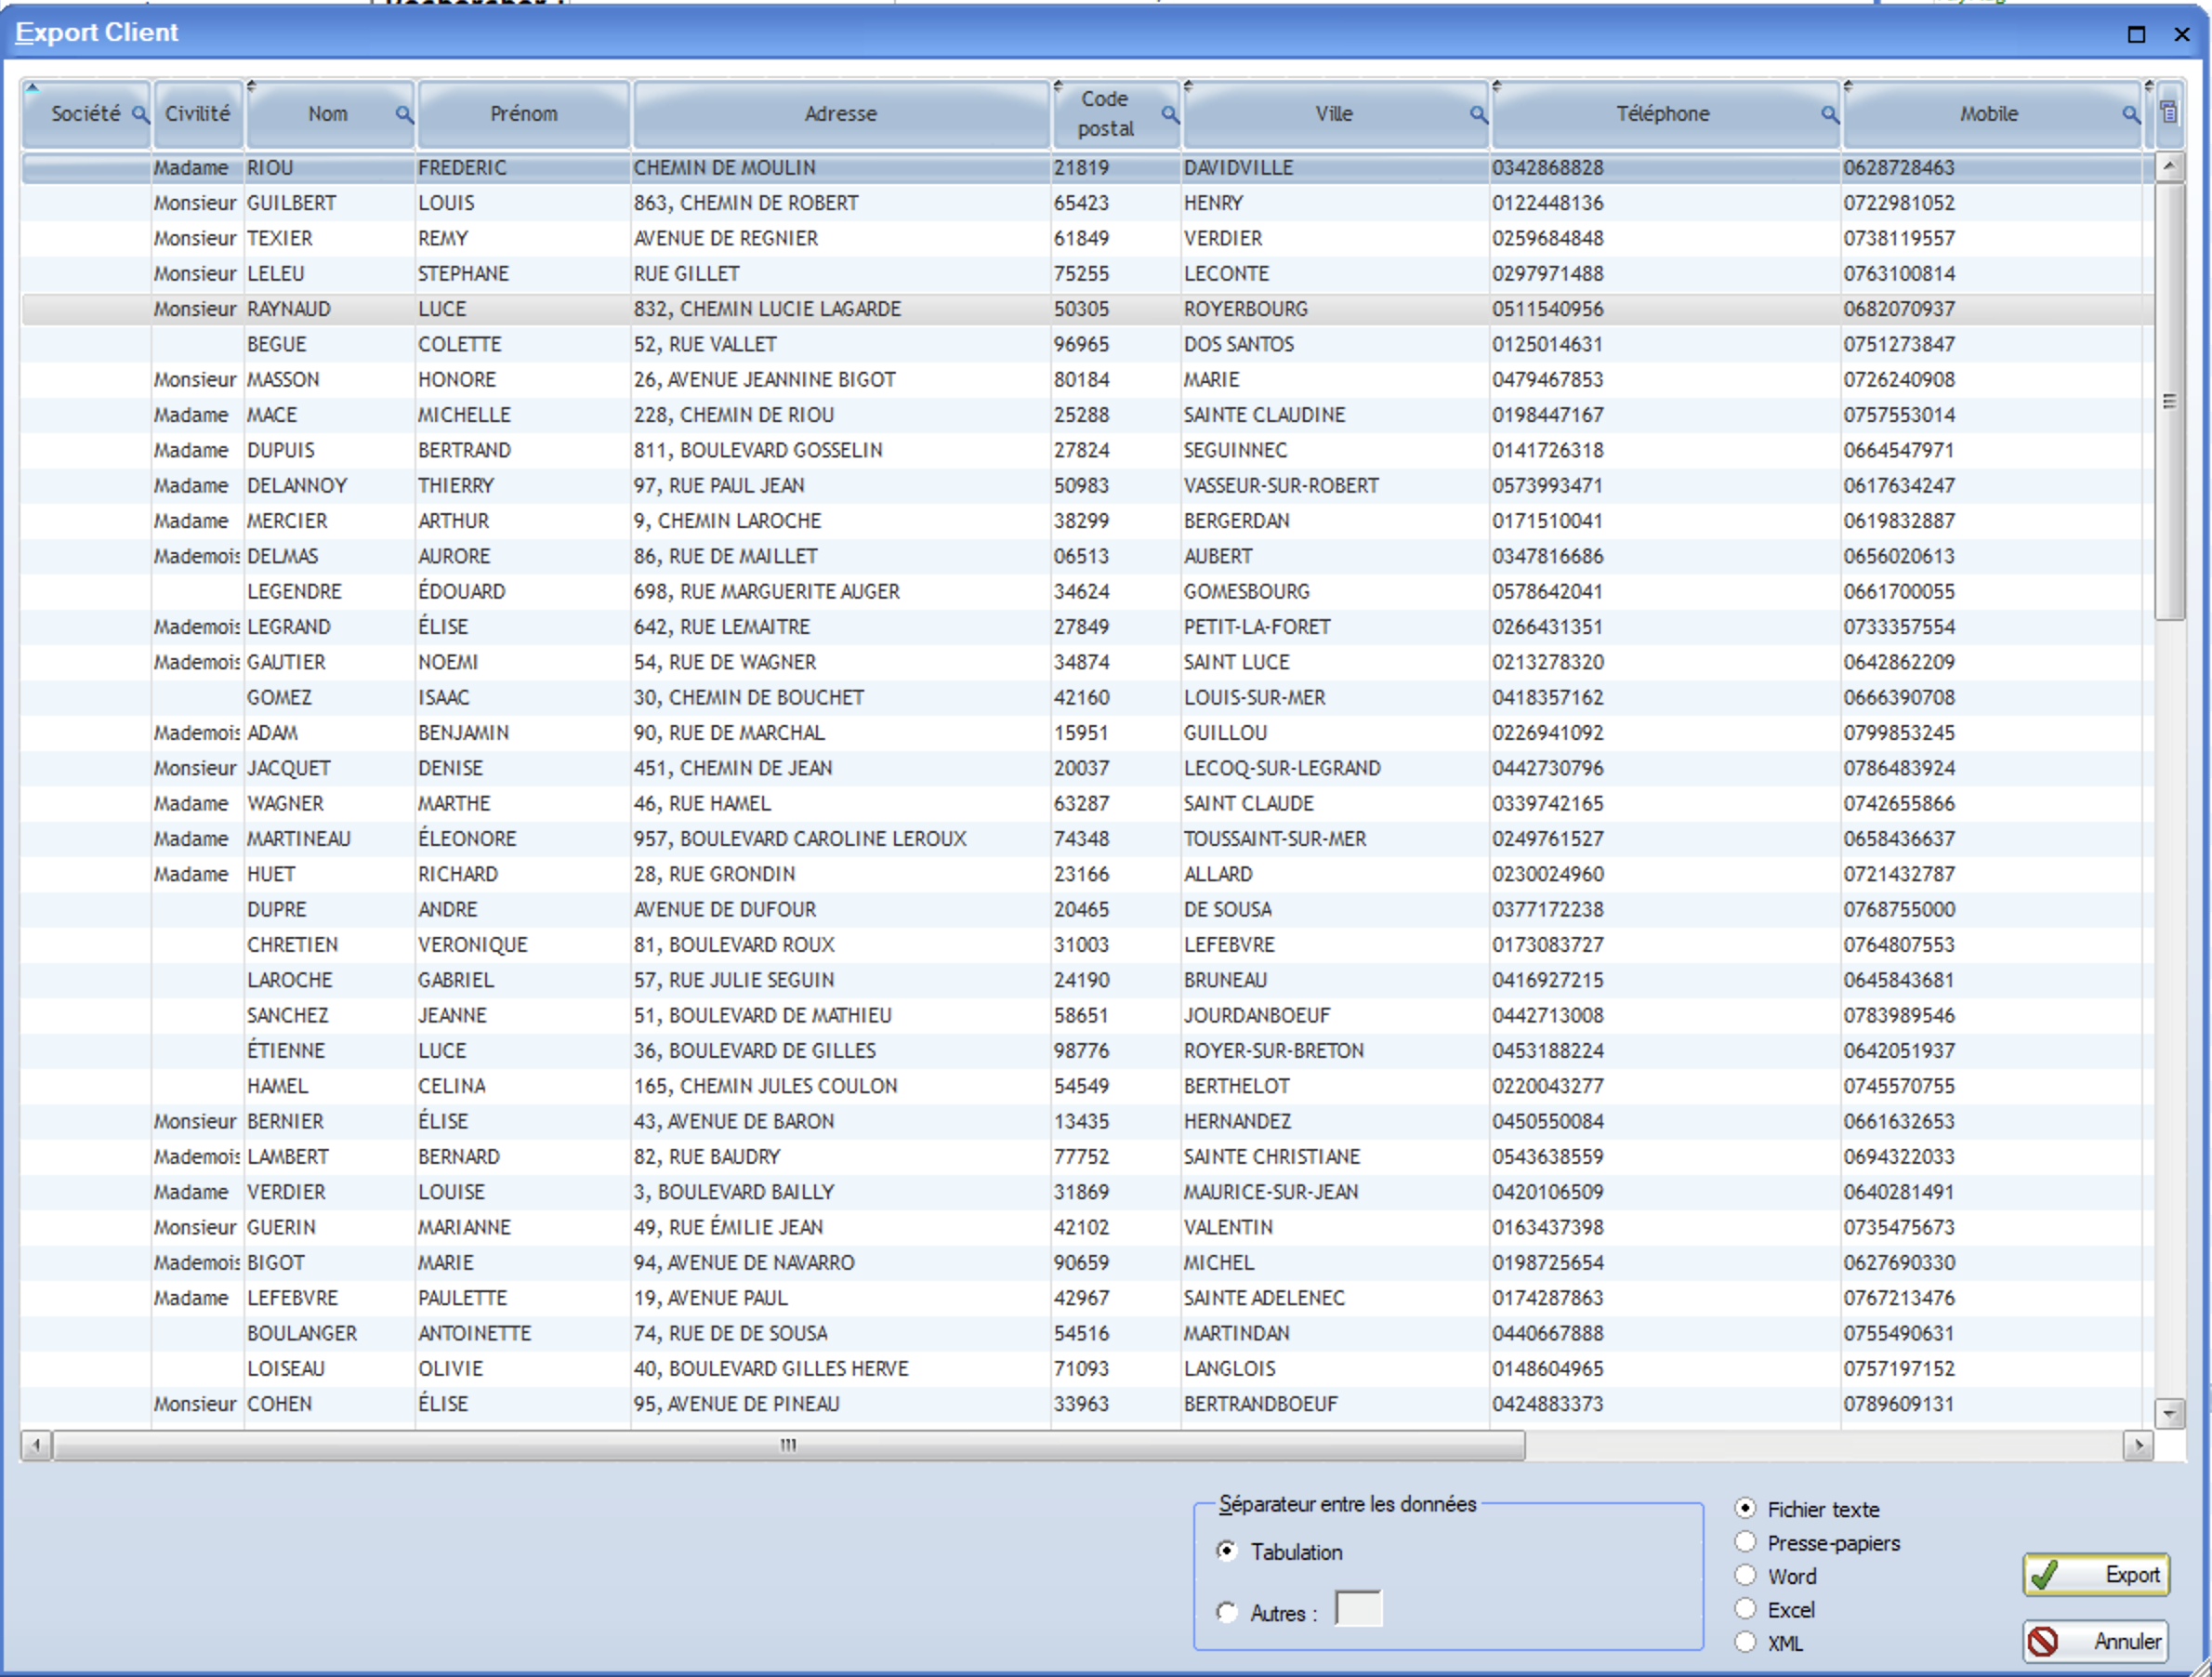Open the table column options icon
This screenshot has width=2212, height=1677.
pyautogui.click(x=2168, y=112)
